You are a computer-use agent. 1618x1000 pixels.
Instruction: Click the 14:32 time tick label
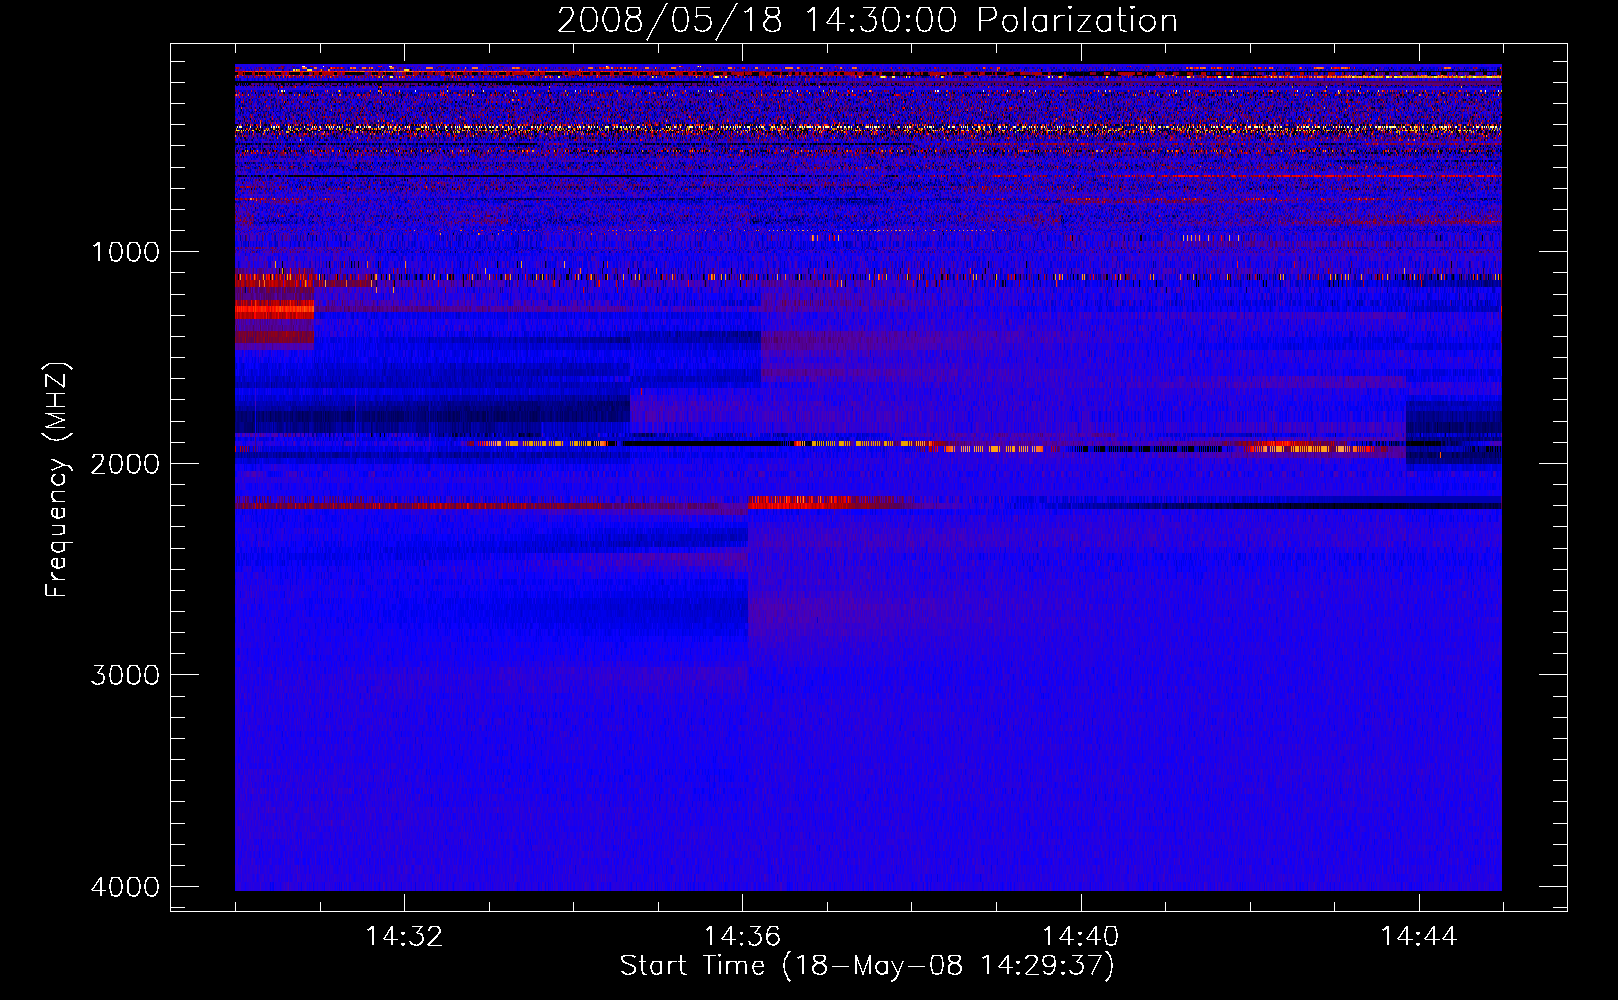click(x=404, y=937)
